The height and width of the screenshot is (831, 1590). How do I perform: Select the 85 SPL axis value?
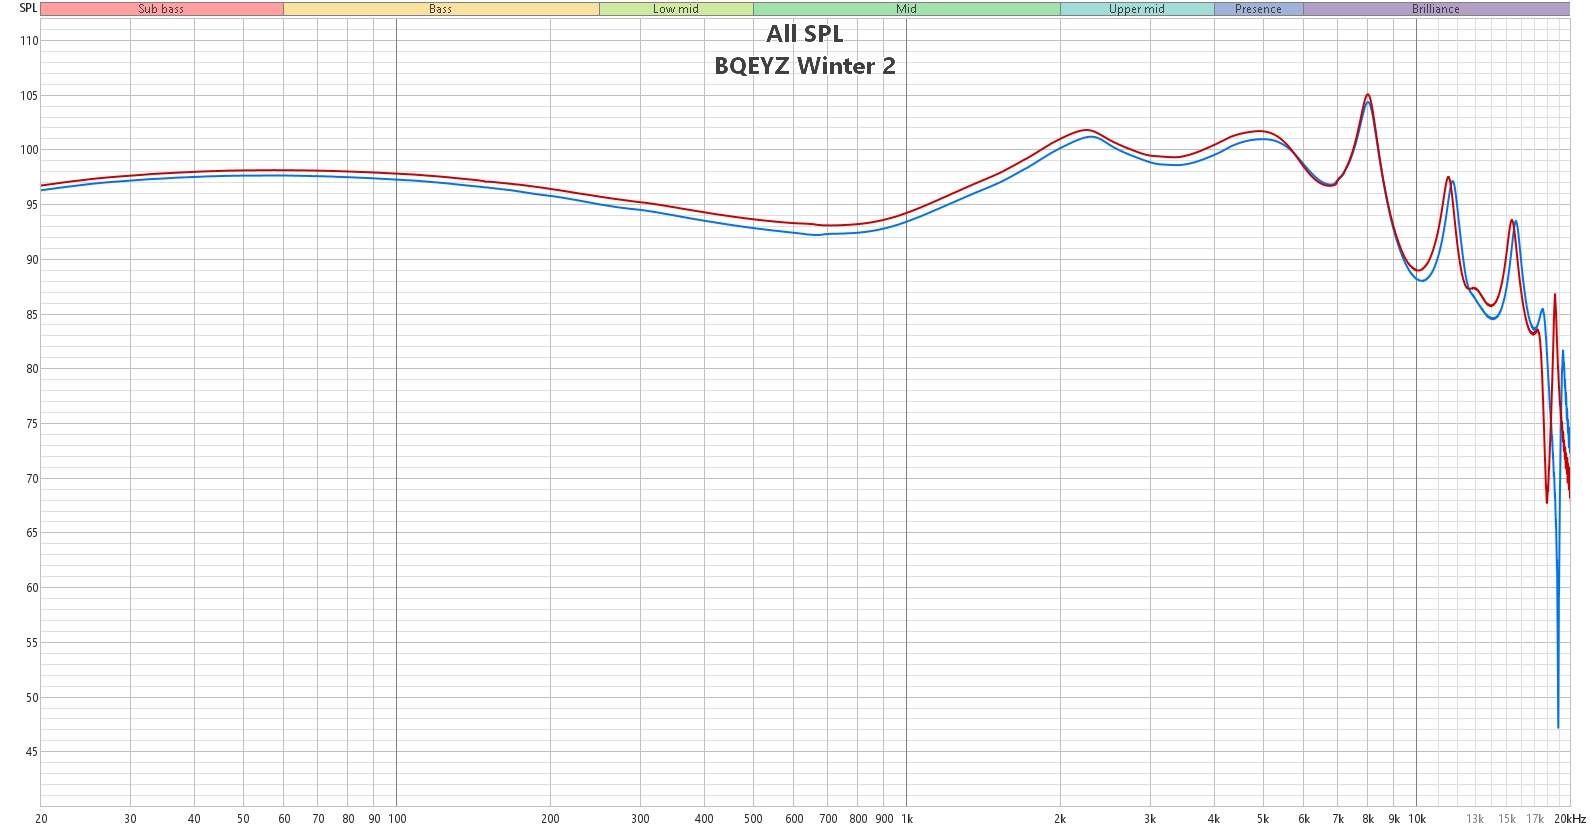point(32,315)
